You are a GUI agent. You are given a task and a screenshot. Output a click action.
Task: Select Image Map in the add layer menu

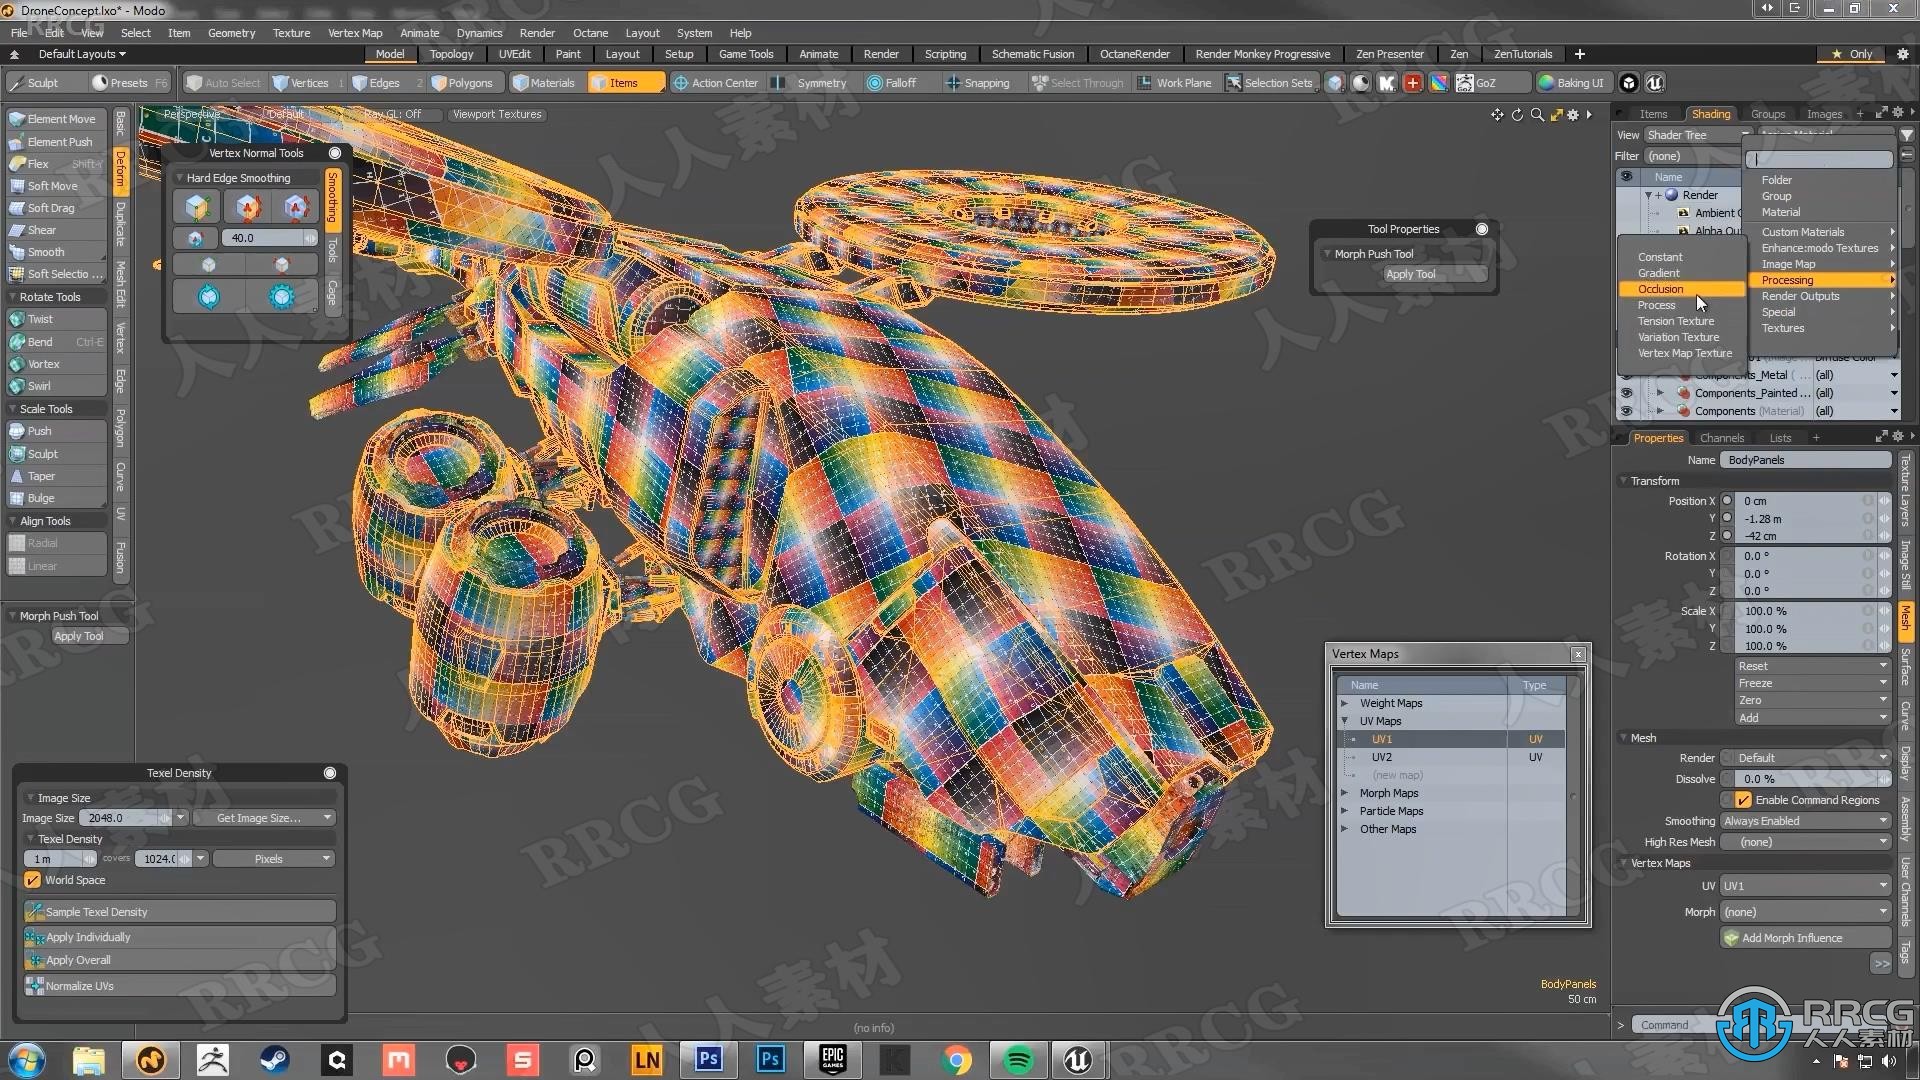tap(1823, 264)
